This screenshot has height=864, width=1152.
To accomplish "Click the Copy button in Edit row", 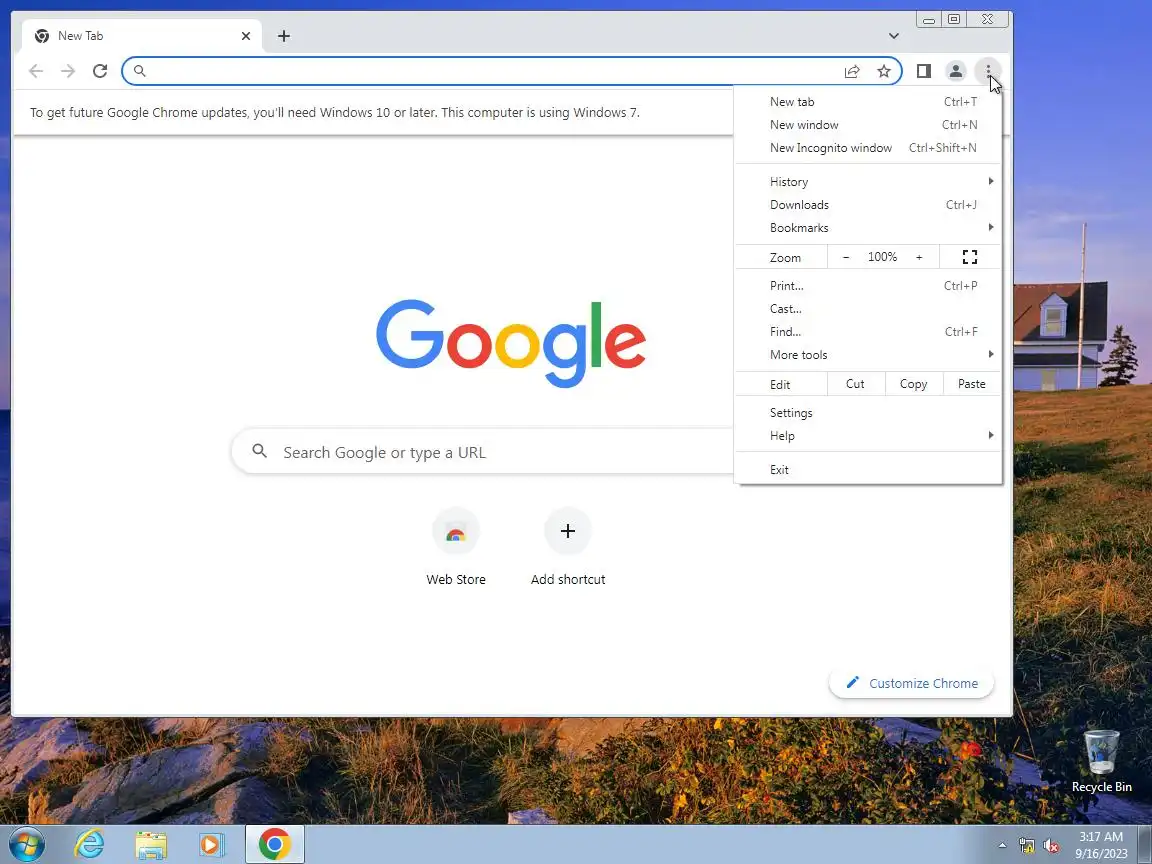I will [x=913, y=384].
